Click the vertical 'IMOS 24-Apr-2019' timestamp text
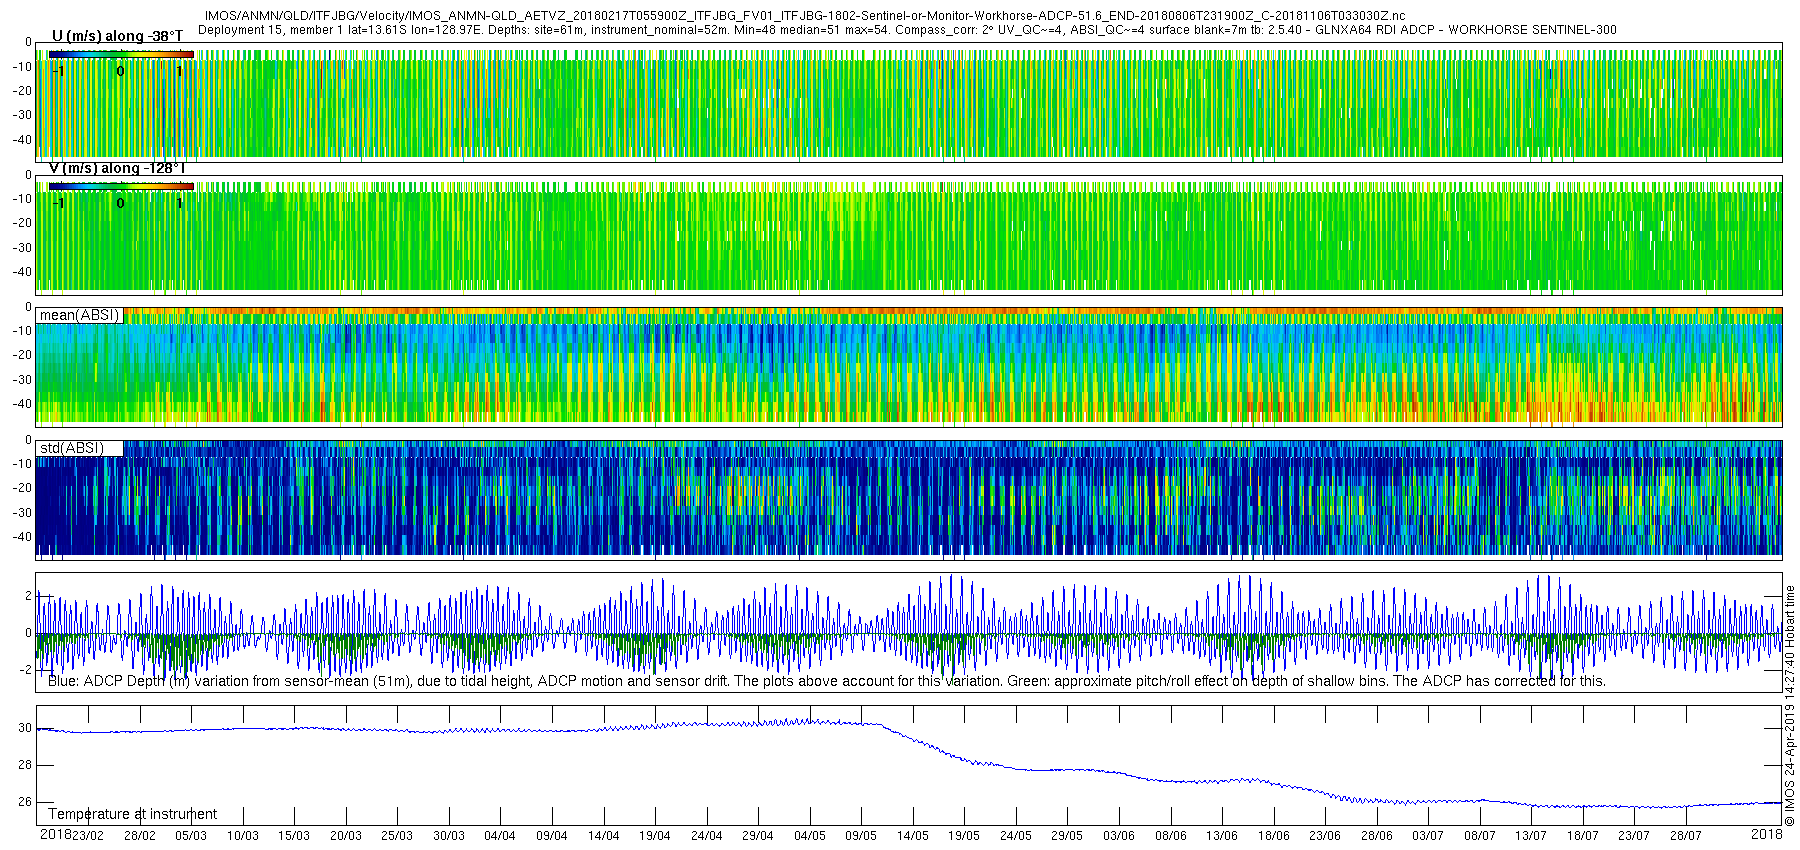This screenshot has width=1800, height=850. [1790, 705]
